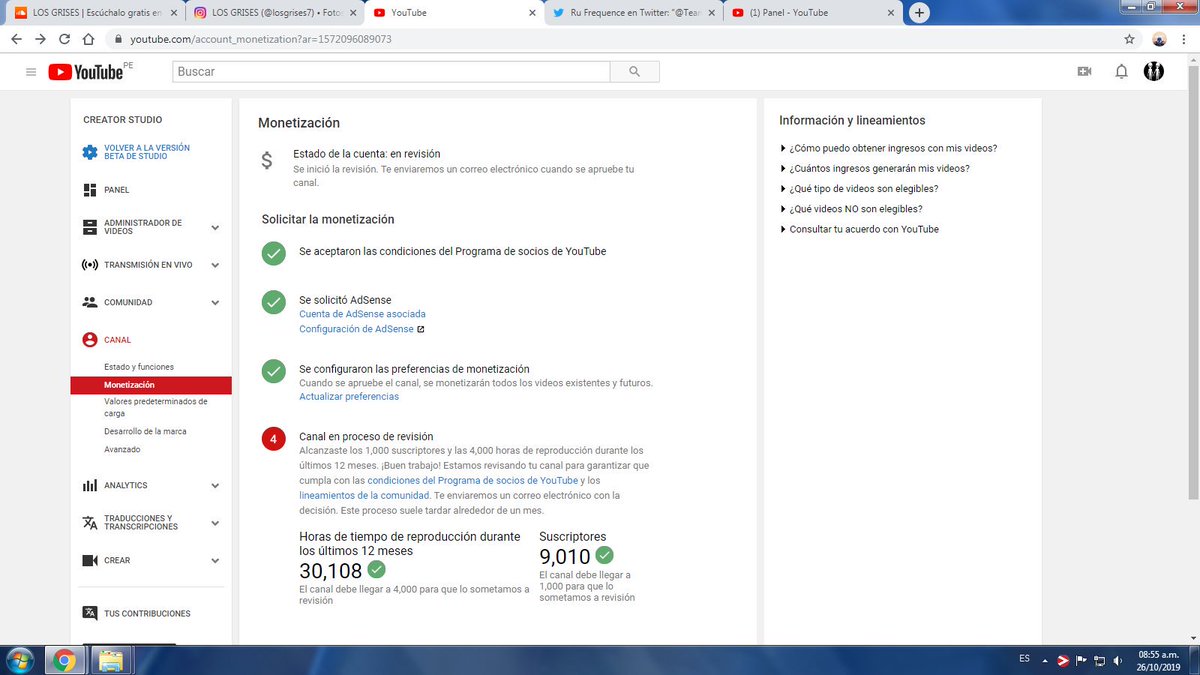The image size is (1200, 675).
Task: Switch to the Ru Frequence Twitter tab
Action: pyautogui.click(x=632, y=13)
